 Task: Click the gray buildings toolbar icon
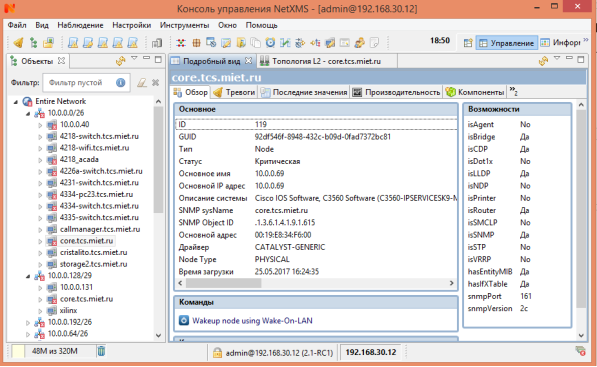tap(157, 43)
